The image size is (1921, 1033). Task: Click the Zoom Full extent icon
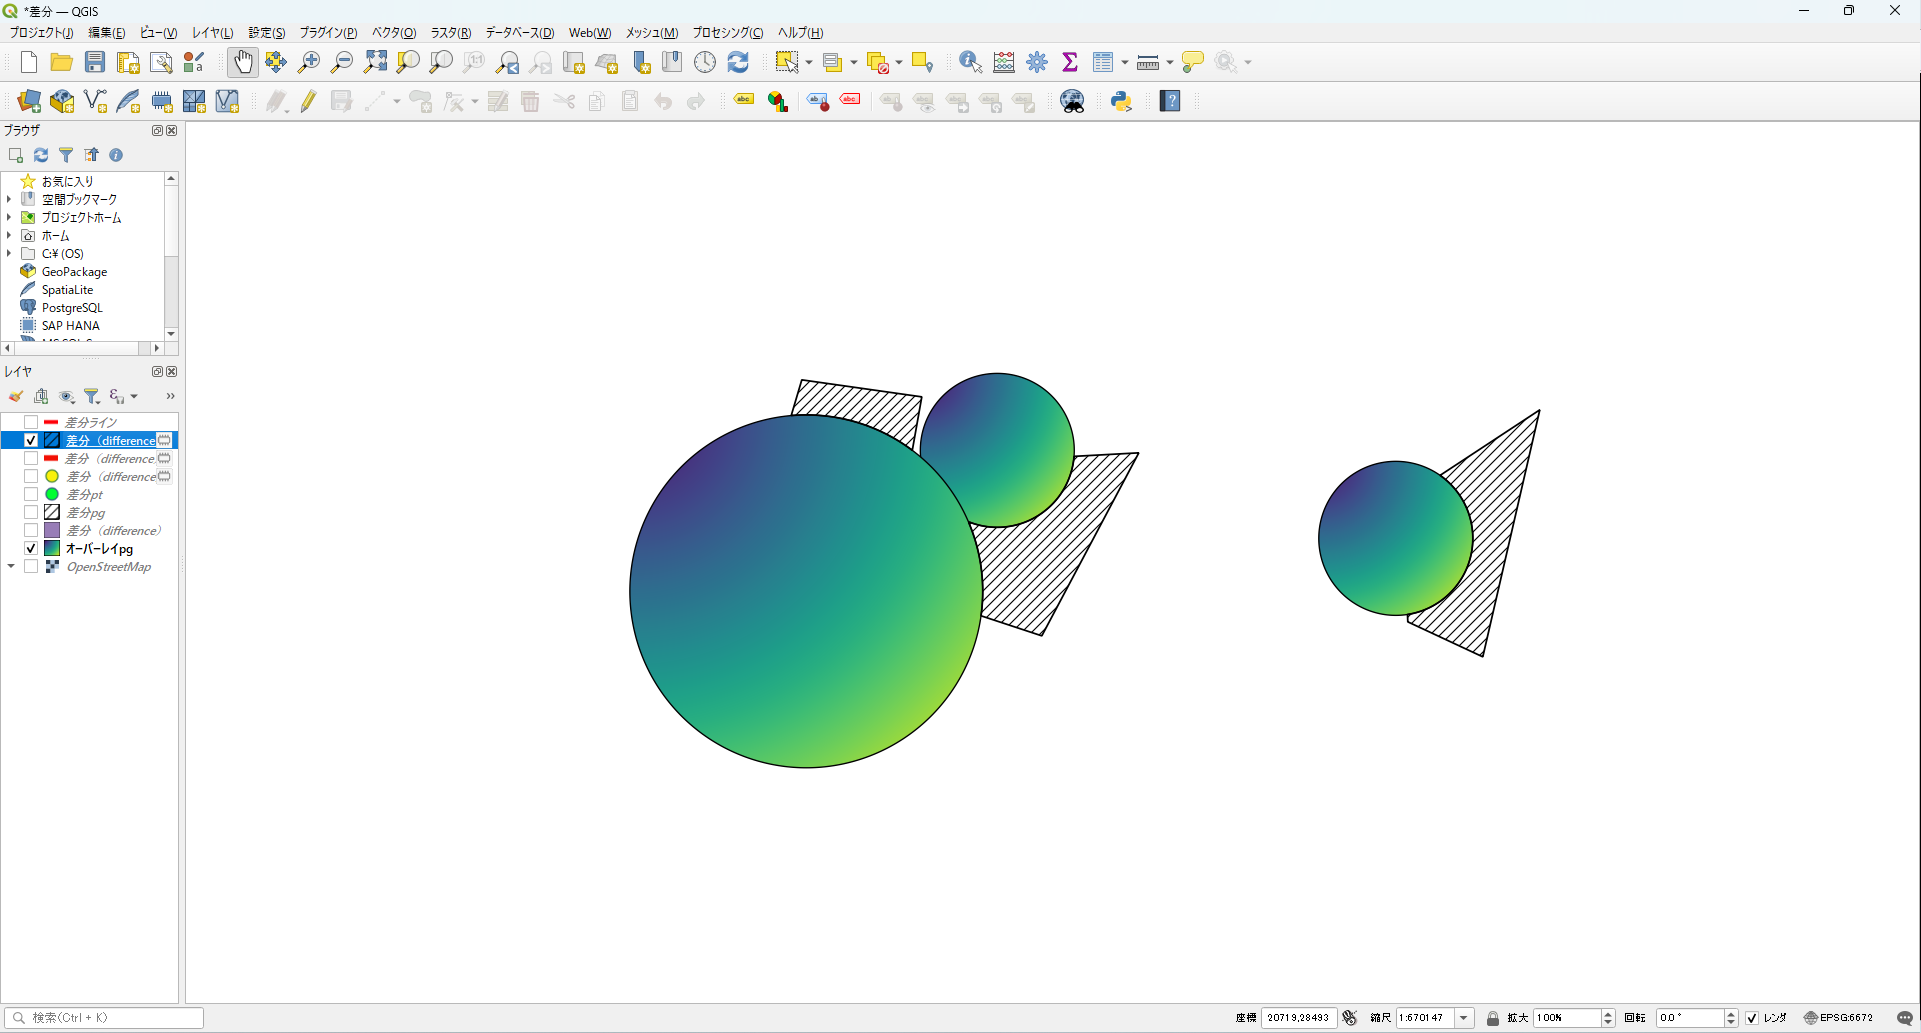(x=375, y=62)
